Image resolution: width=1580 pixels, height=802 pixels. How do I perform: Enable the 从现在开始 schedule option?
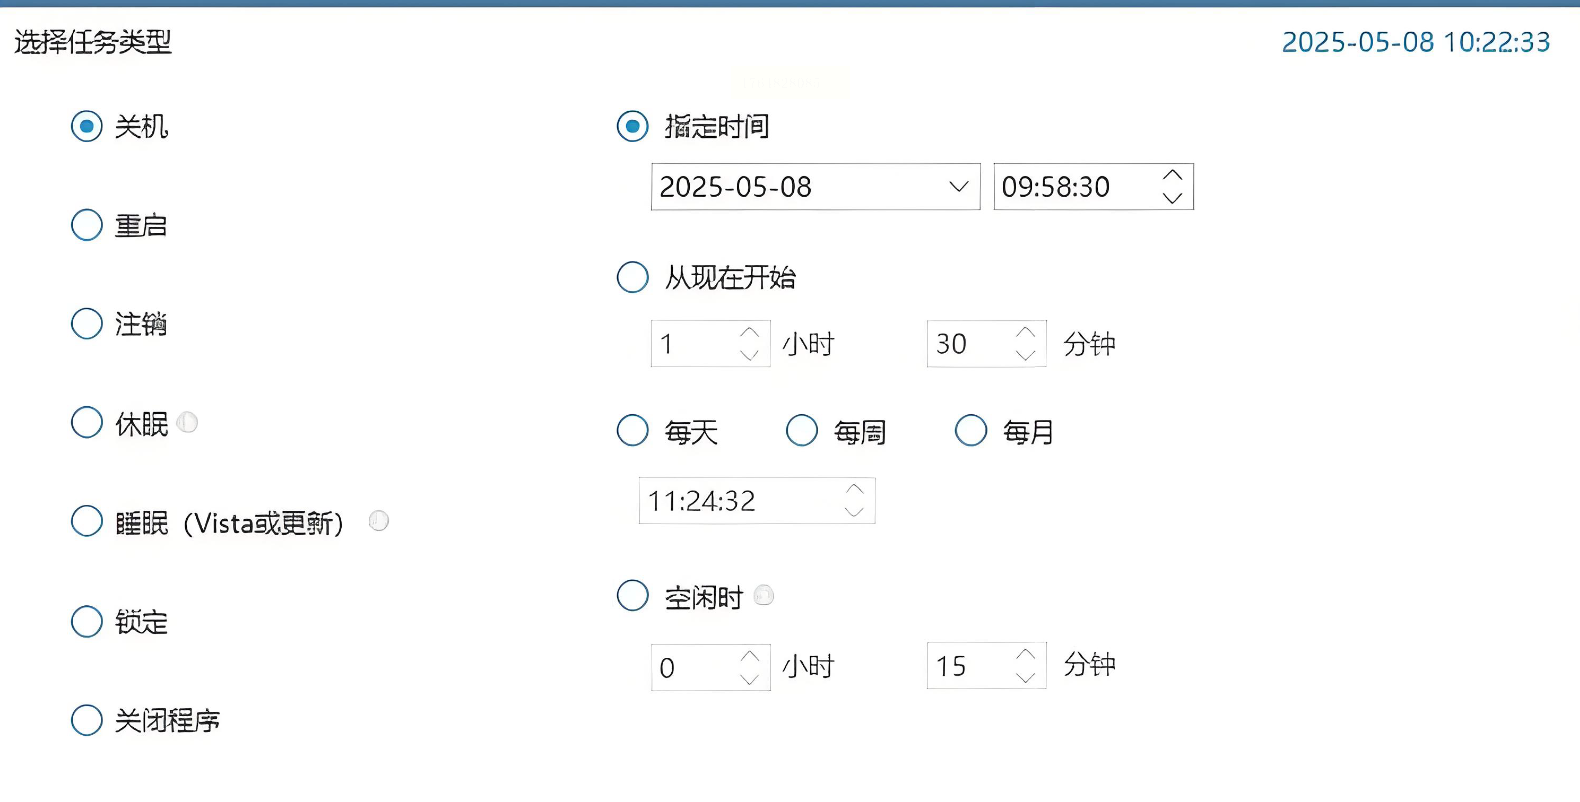[x=633, y=277]
